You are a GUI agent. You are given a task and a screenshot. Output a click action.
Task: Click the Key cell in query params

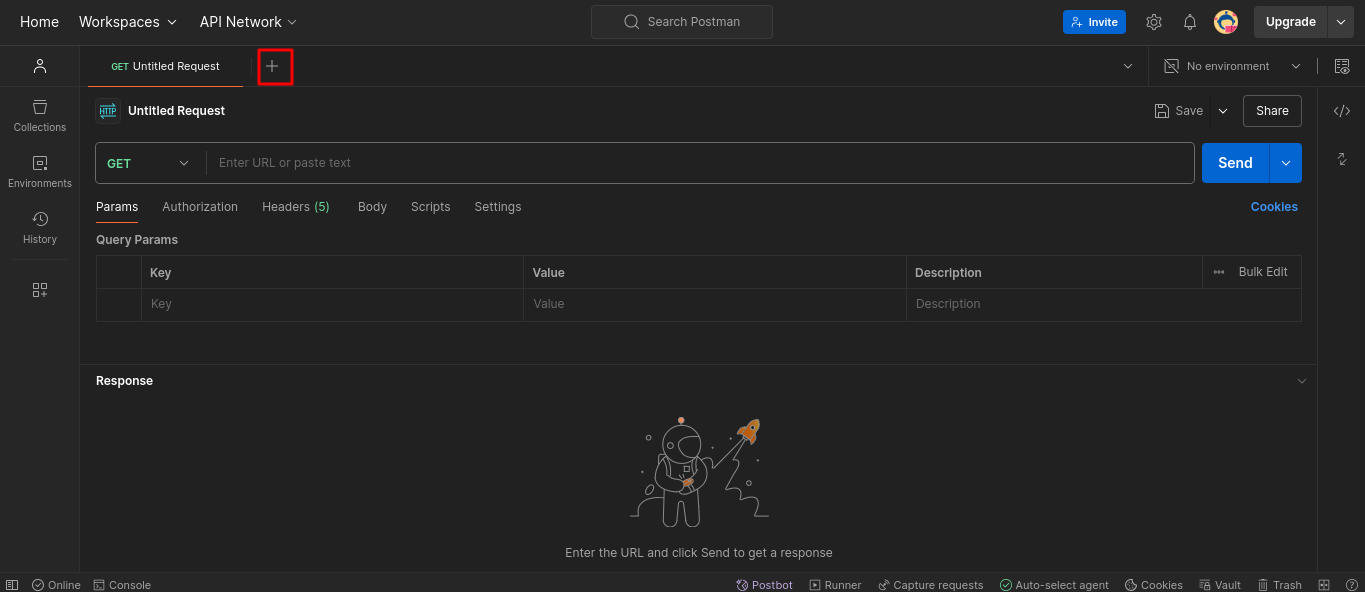332,304
